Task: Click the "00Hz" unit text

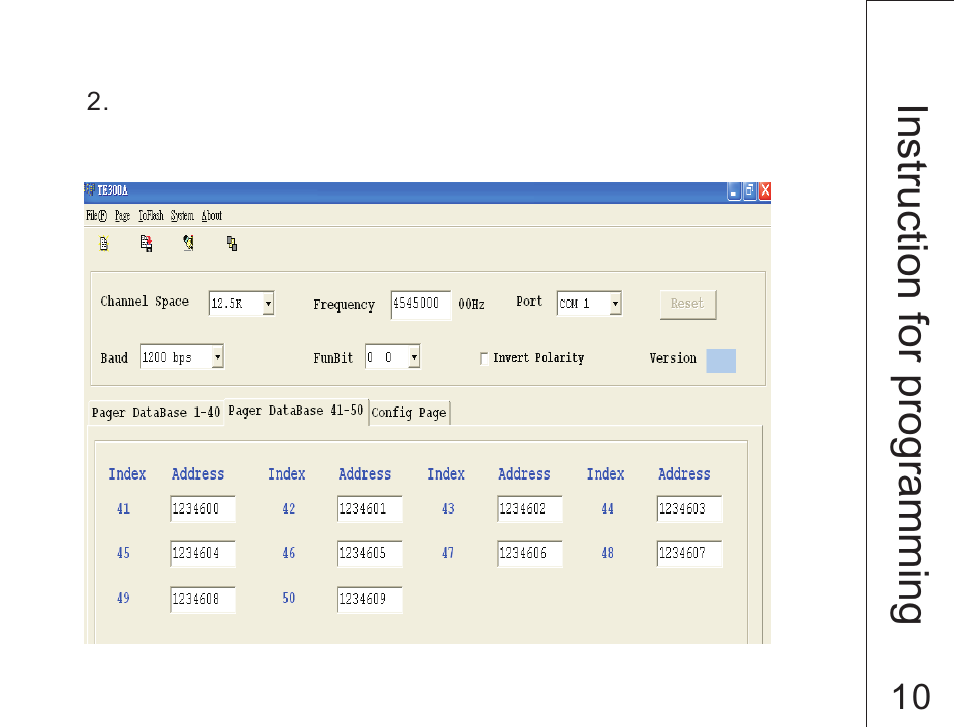Action: point(472,304)
